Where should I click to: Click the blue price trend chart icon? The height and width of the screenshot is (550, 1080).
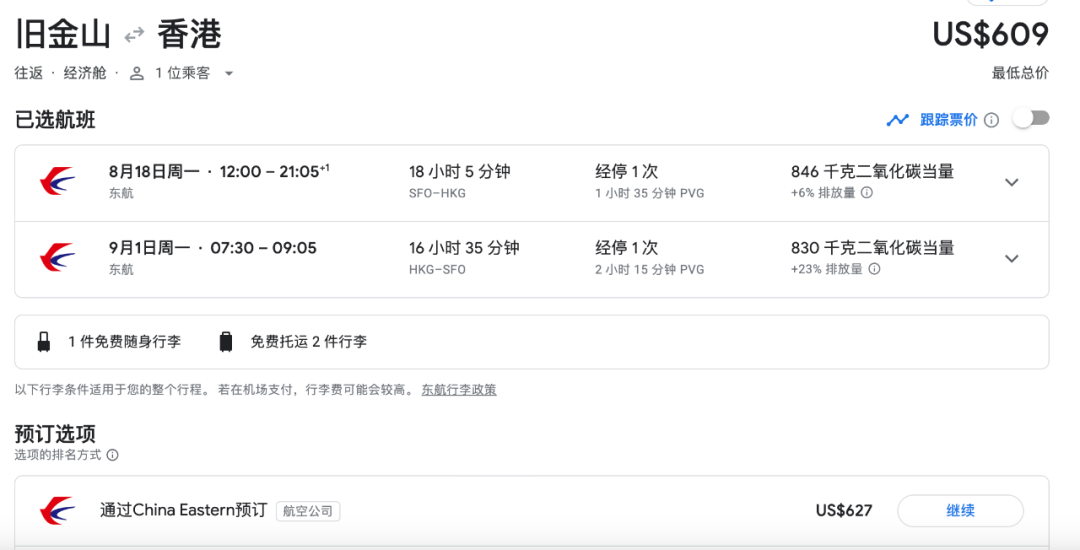pos(898,120)
